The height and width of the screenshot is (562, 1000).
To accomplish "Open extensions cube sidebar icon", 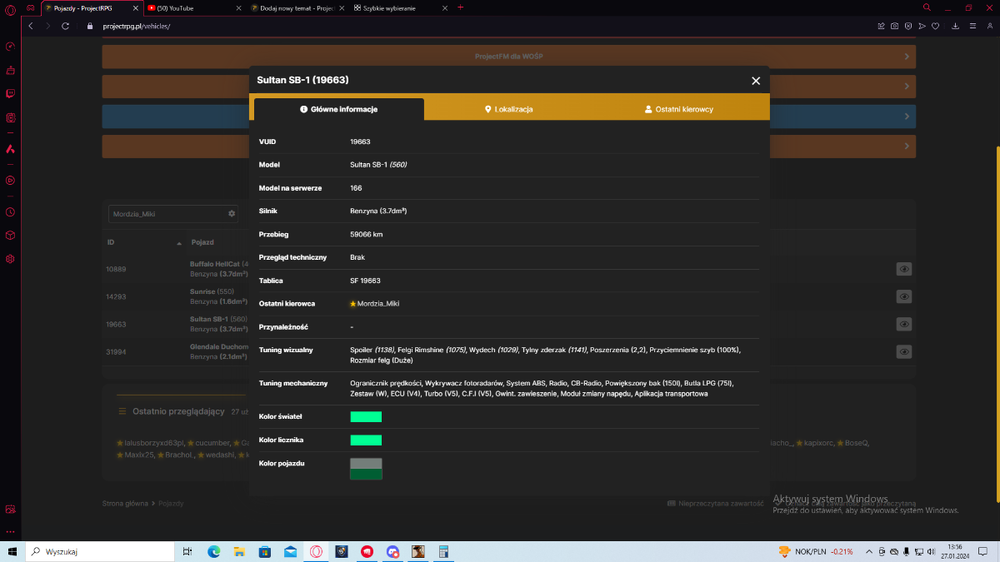I will (x=10, y=235).
